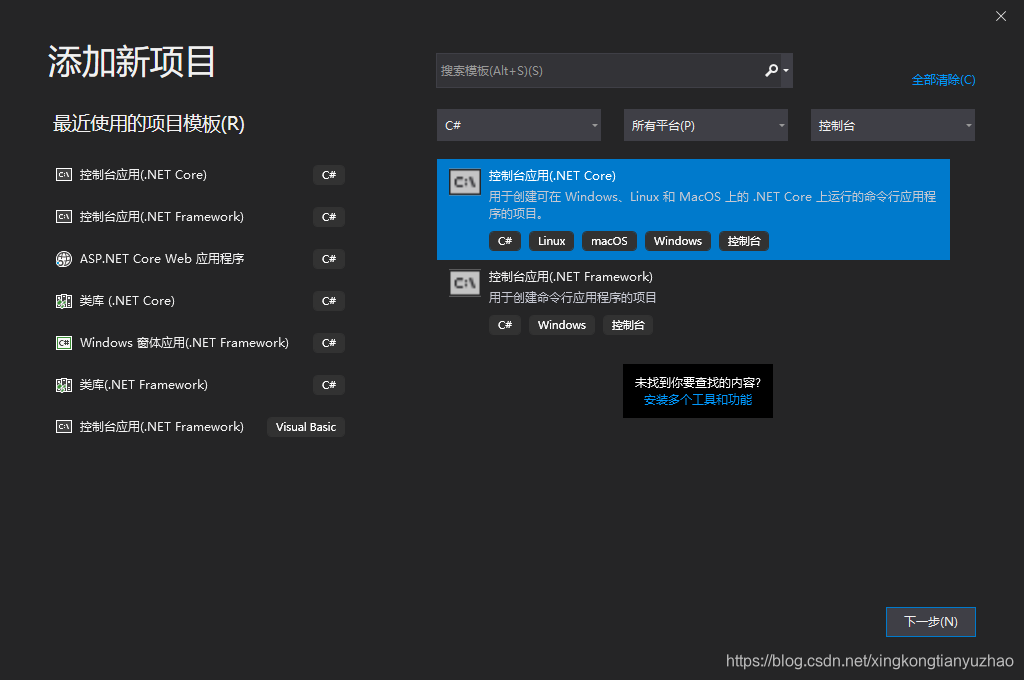The image size is (1024, 680).
Task: Click C# tag beside recent 控制台应用(.NET Core)
Action: click(x=328, y=175)
